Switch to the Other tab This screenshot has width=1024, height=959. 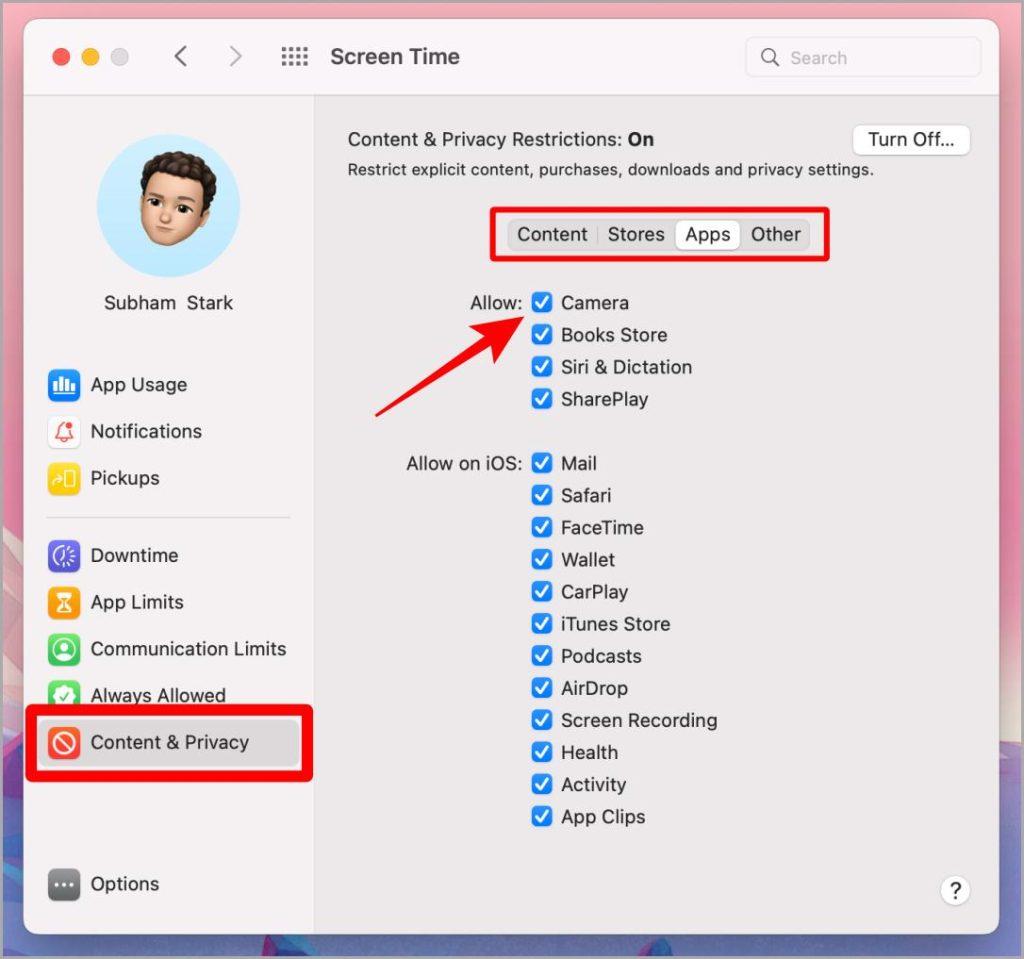[x=776, y=235]
